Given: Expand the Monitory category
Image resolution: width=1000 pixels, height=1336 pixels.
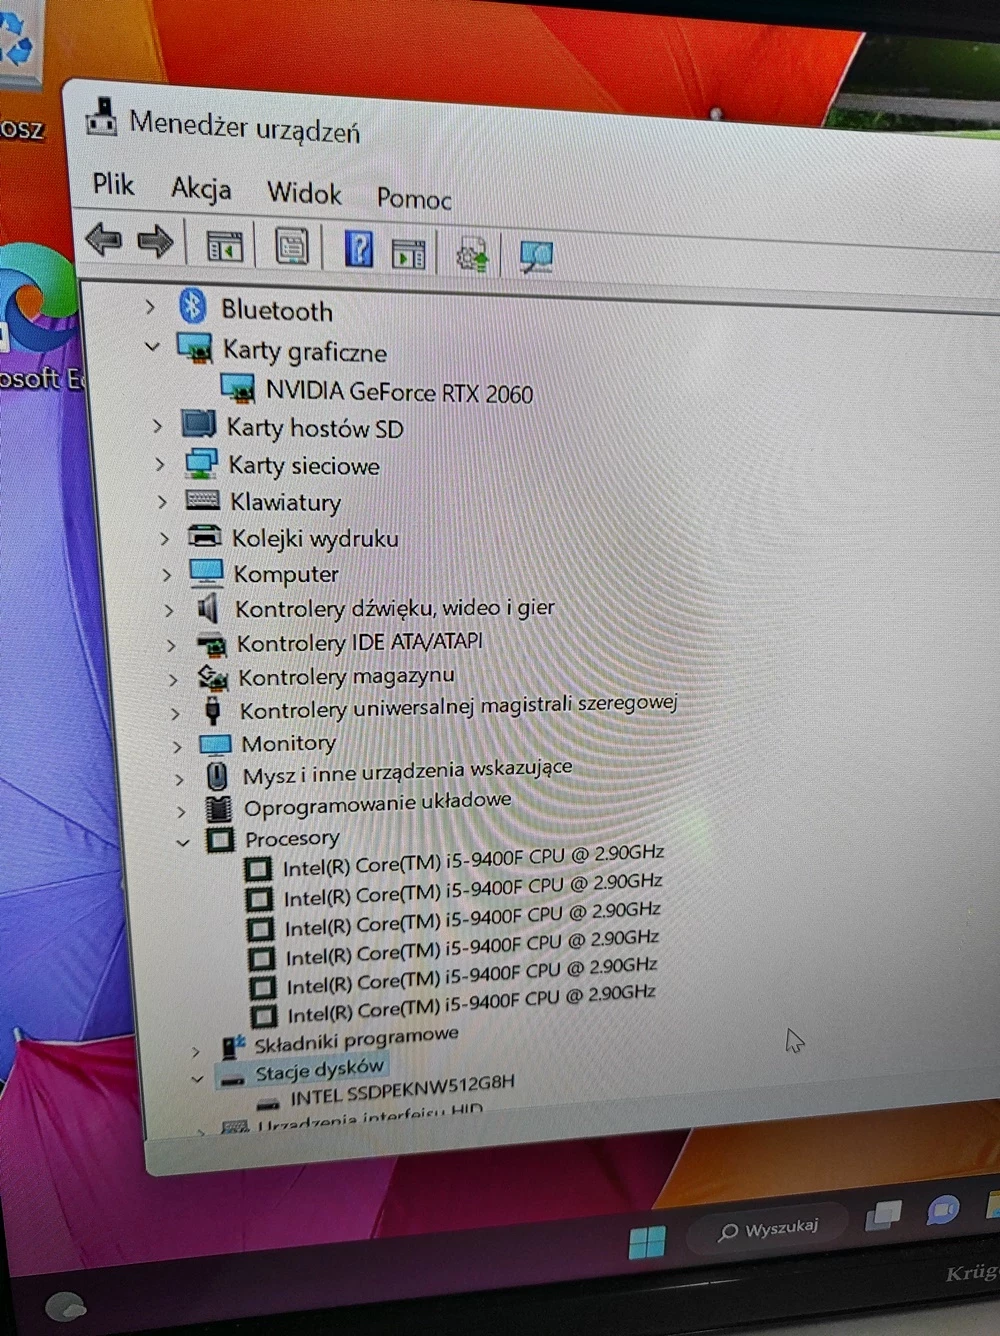Looking at the screenshot, I should point(177,746).
